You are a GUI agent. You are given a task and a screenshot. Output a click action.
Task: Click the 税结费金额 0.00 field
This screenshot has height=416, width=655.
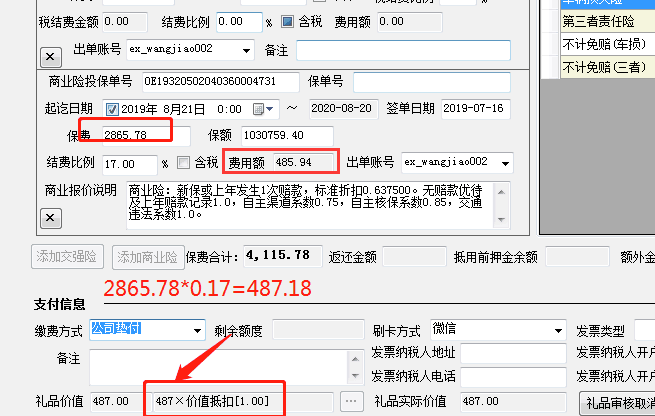(x=125, y=22)
